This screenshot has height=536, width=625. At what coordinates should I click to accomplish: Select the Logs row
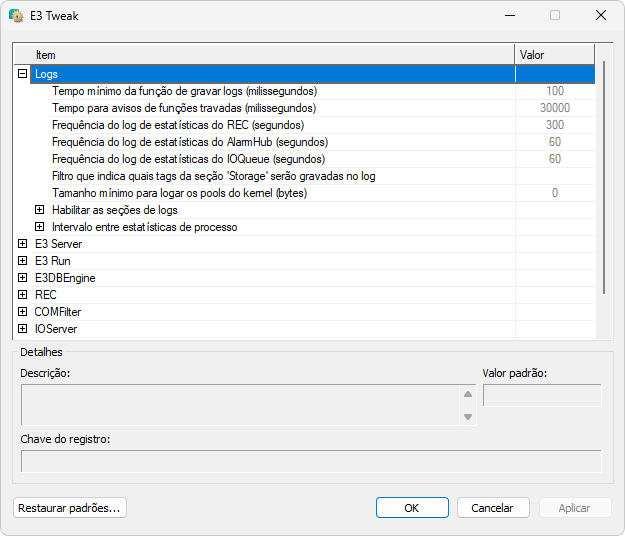[312, 74]
